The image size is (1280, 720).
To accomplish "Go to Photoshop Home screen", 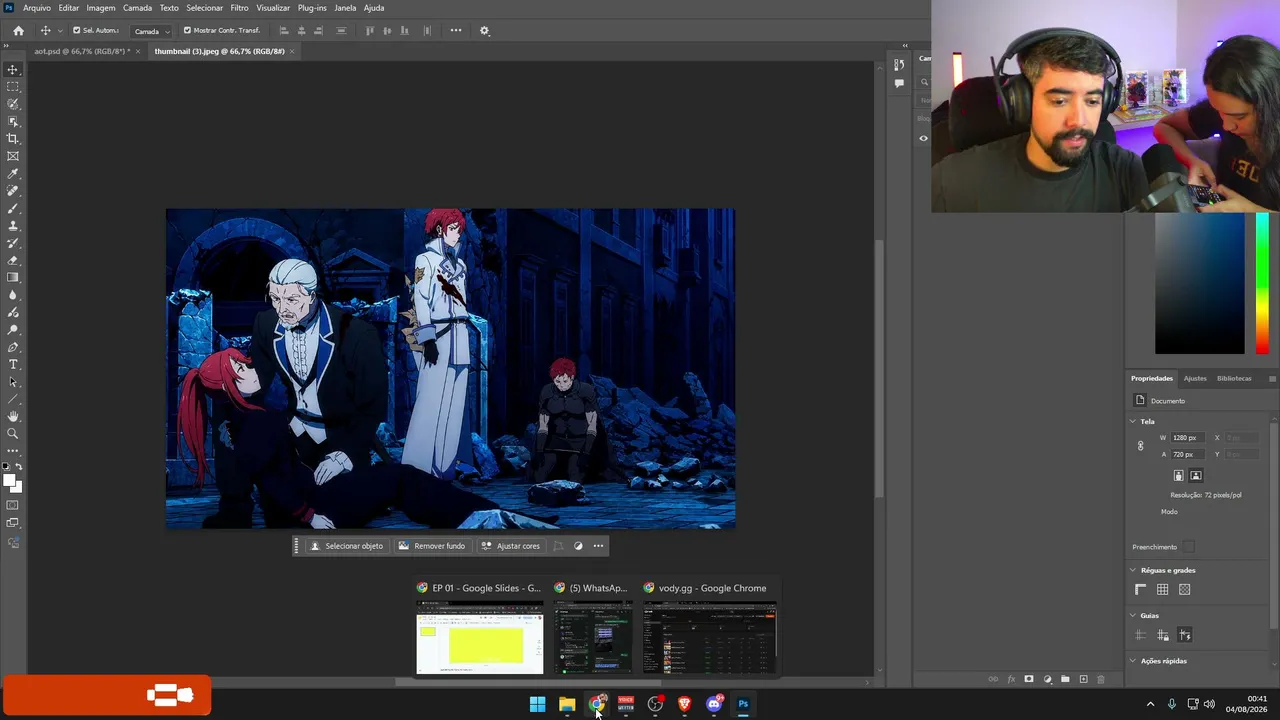I will click(x=18, y=30).
